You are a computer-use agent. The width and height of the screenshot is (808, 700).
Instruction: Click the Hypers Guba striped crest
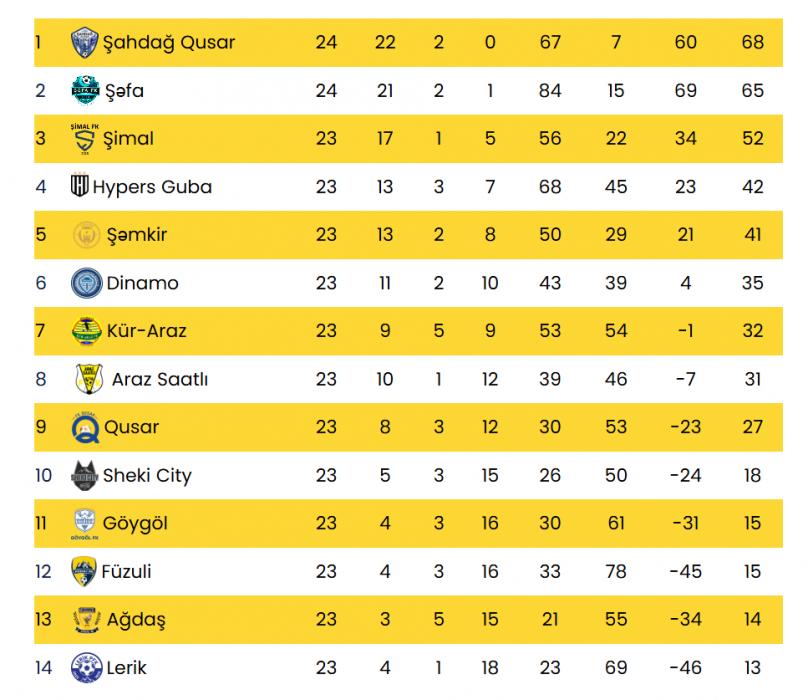click(x=80, y=186)
